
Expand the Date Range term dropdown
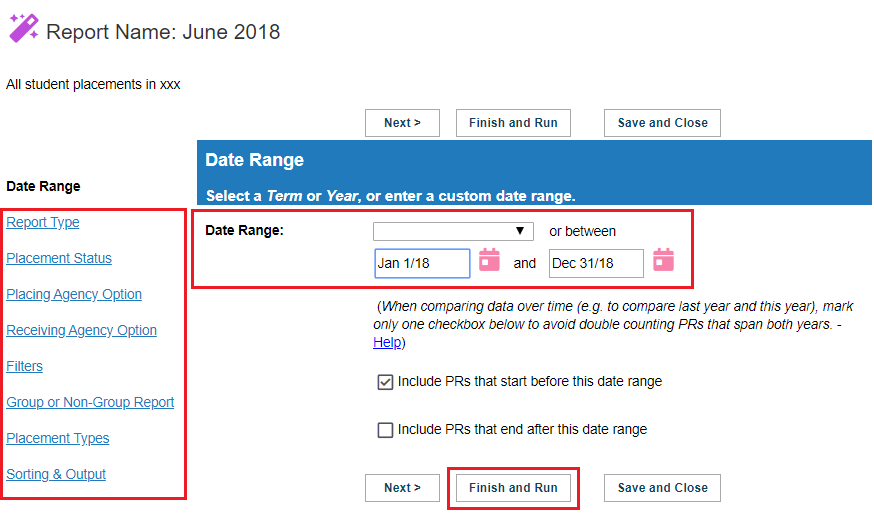pyautogui.click(x=453, y=231)
